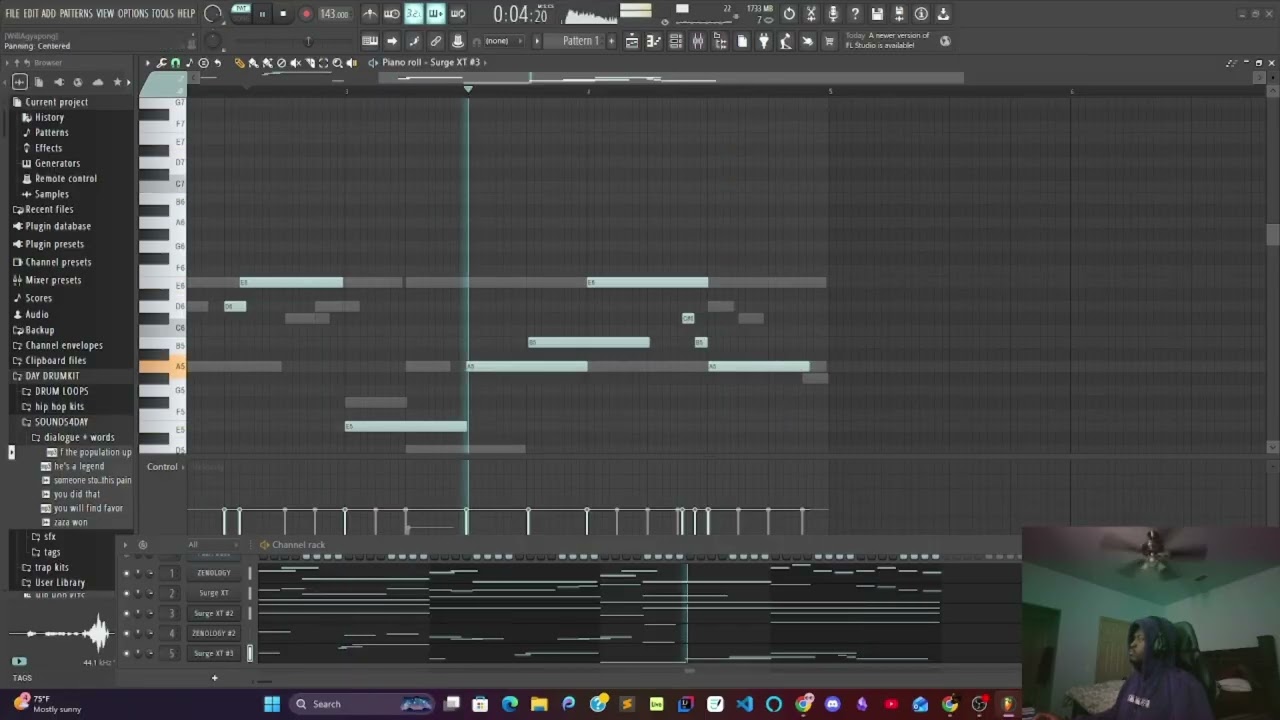Image resolution: width=1280 pixels, height=720 pixels.
Task: Open the plugin picker plug icon
Action: point(764,41)
